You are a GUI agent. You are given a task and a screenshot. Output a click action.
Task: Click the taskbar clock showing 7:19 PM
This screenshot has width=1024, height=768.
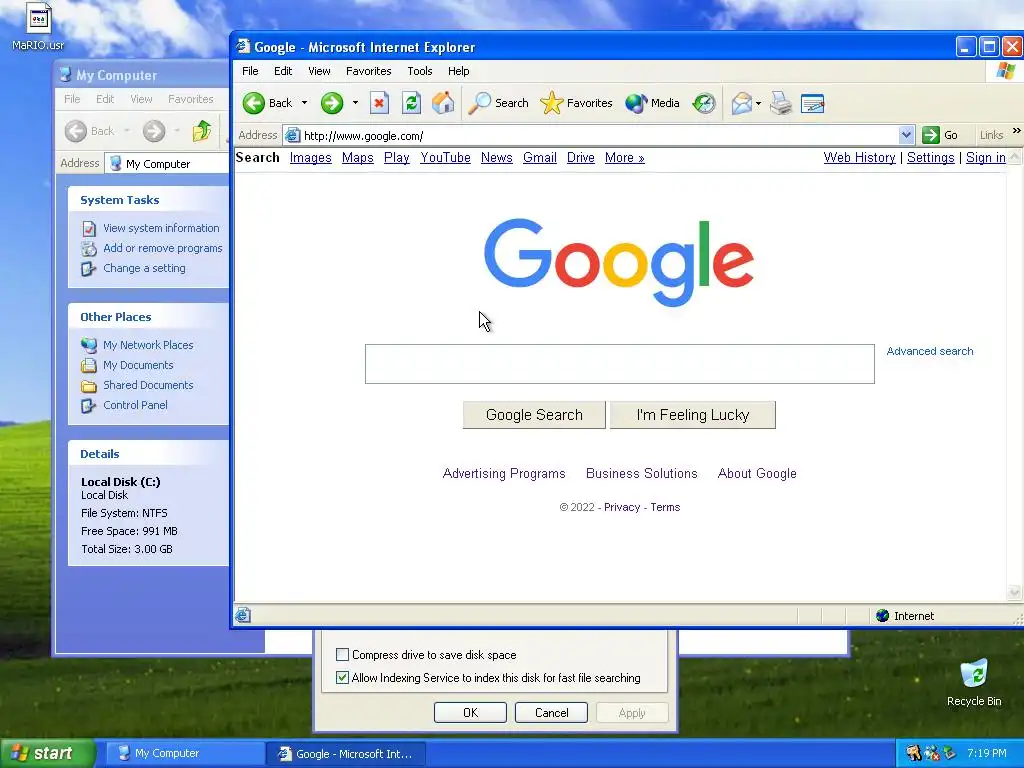[x=987, y=753]
